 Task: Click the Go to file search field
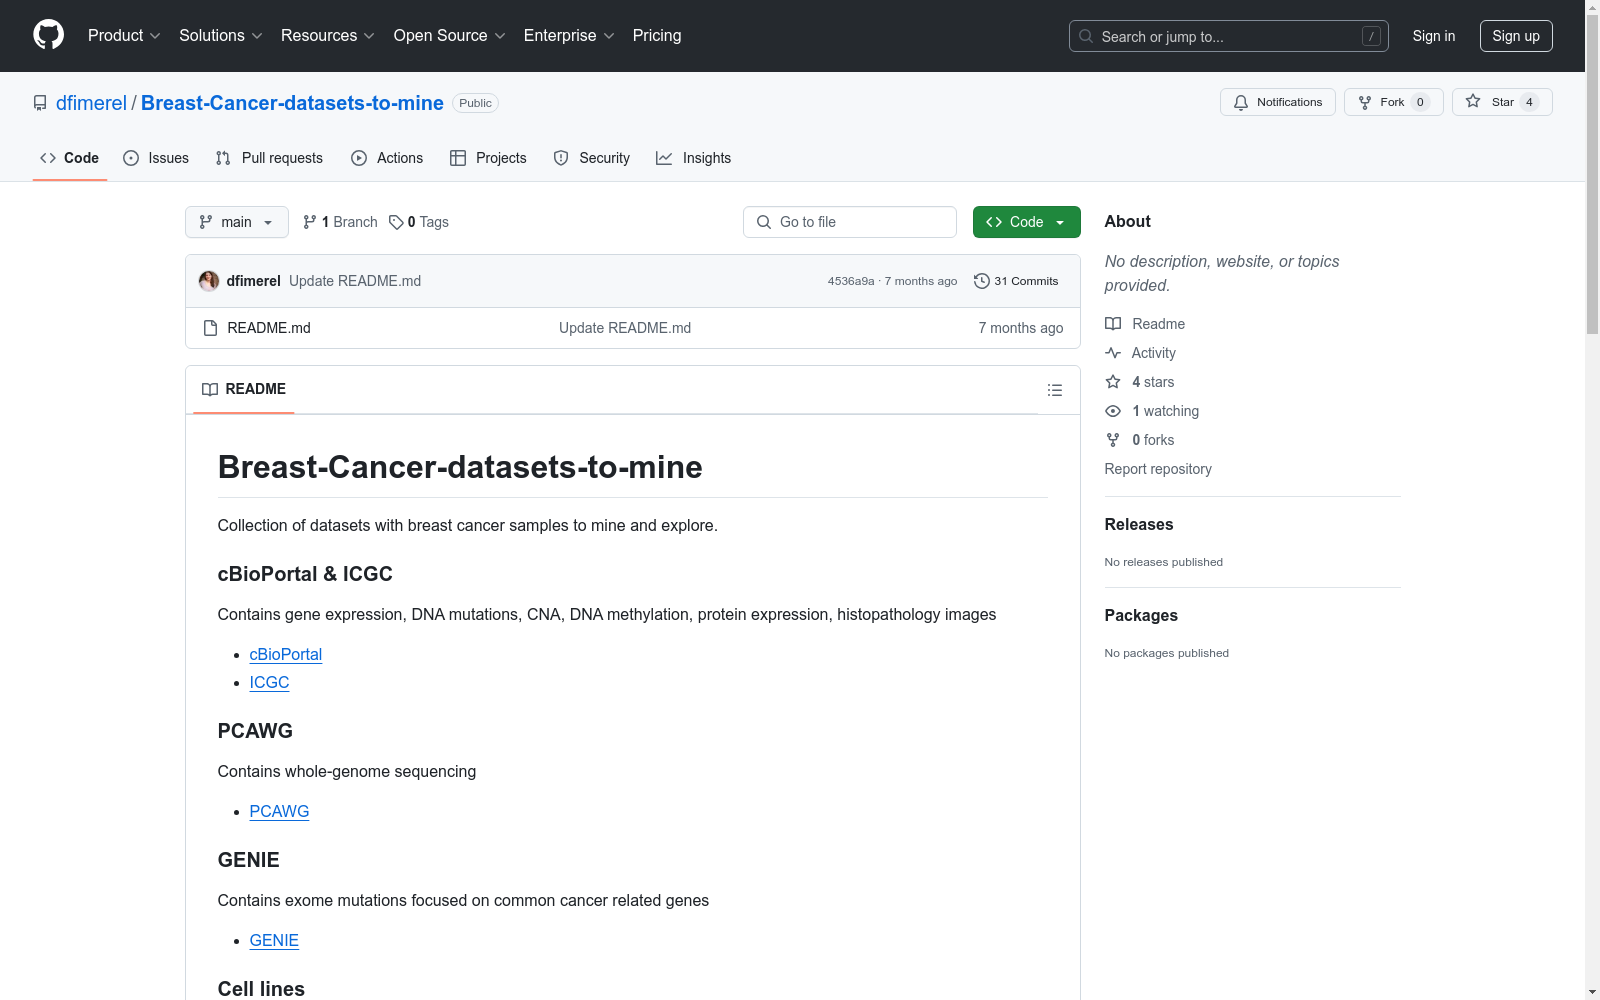[850, 222]
